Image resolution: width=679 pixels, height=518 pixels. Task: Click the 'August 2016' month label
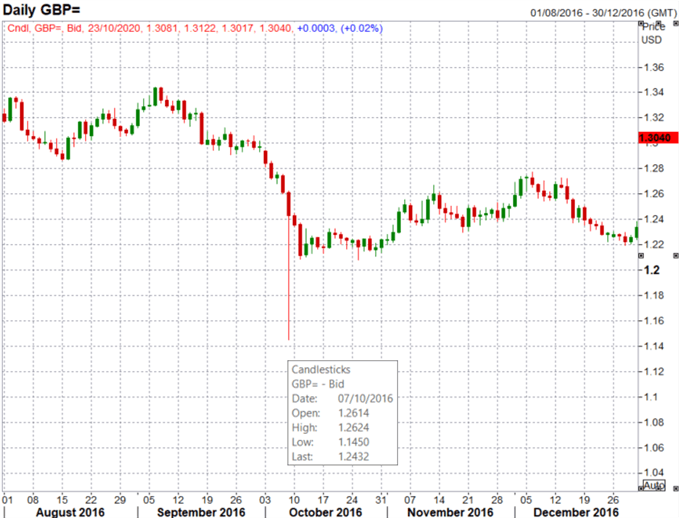click(70, 512)
